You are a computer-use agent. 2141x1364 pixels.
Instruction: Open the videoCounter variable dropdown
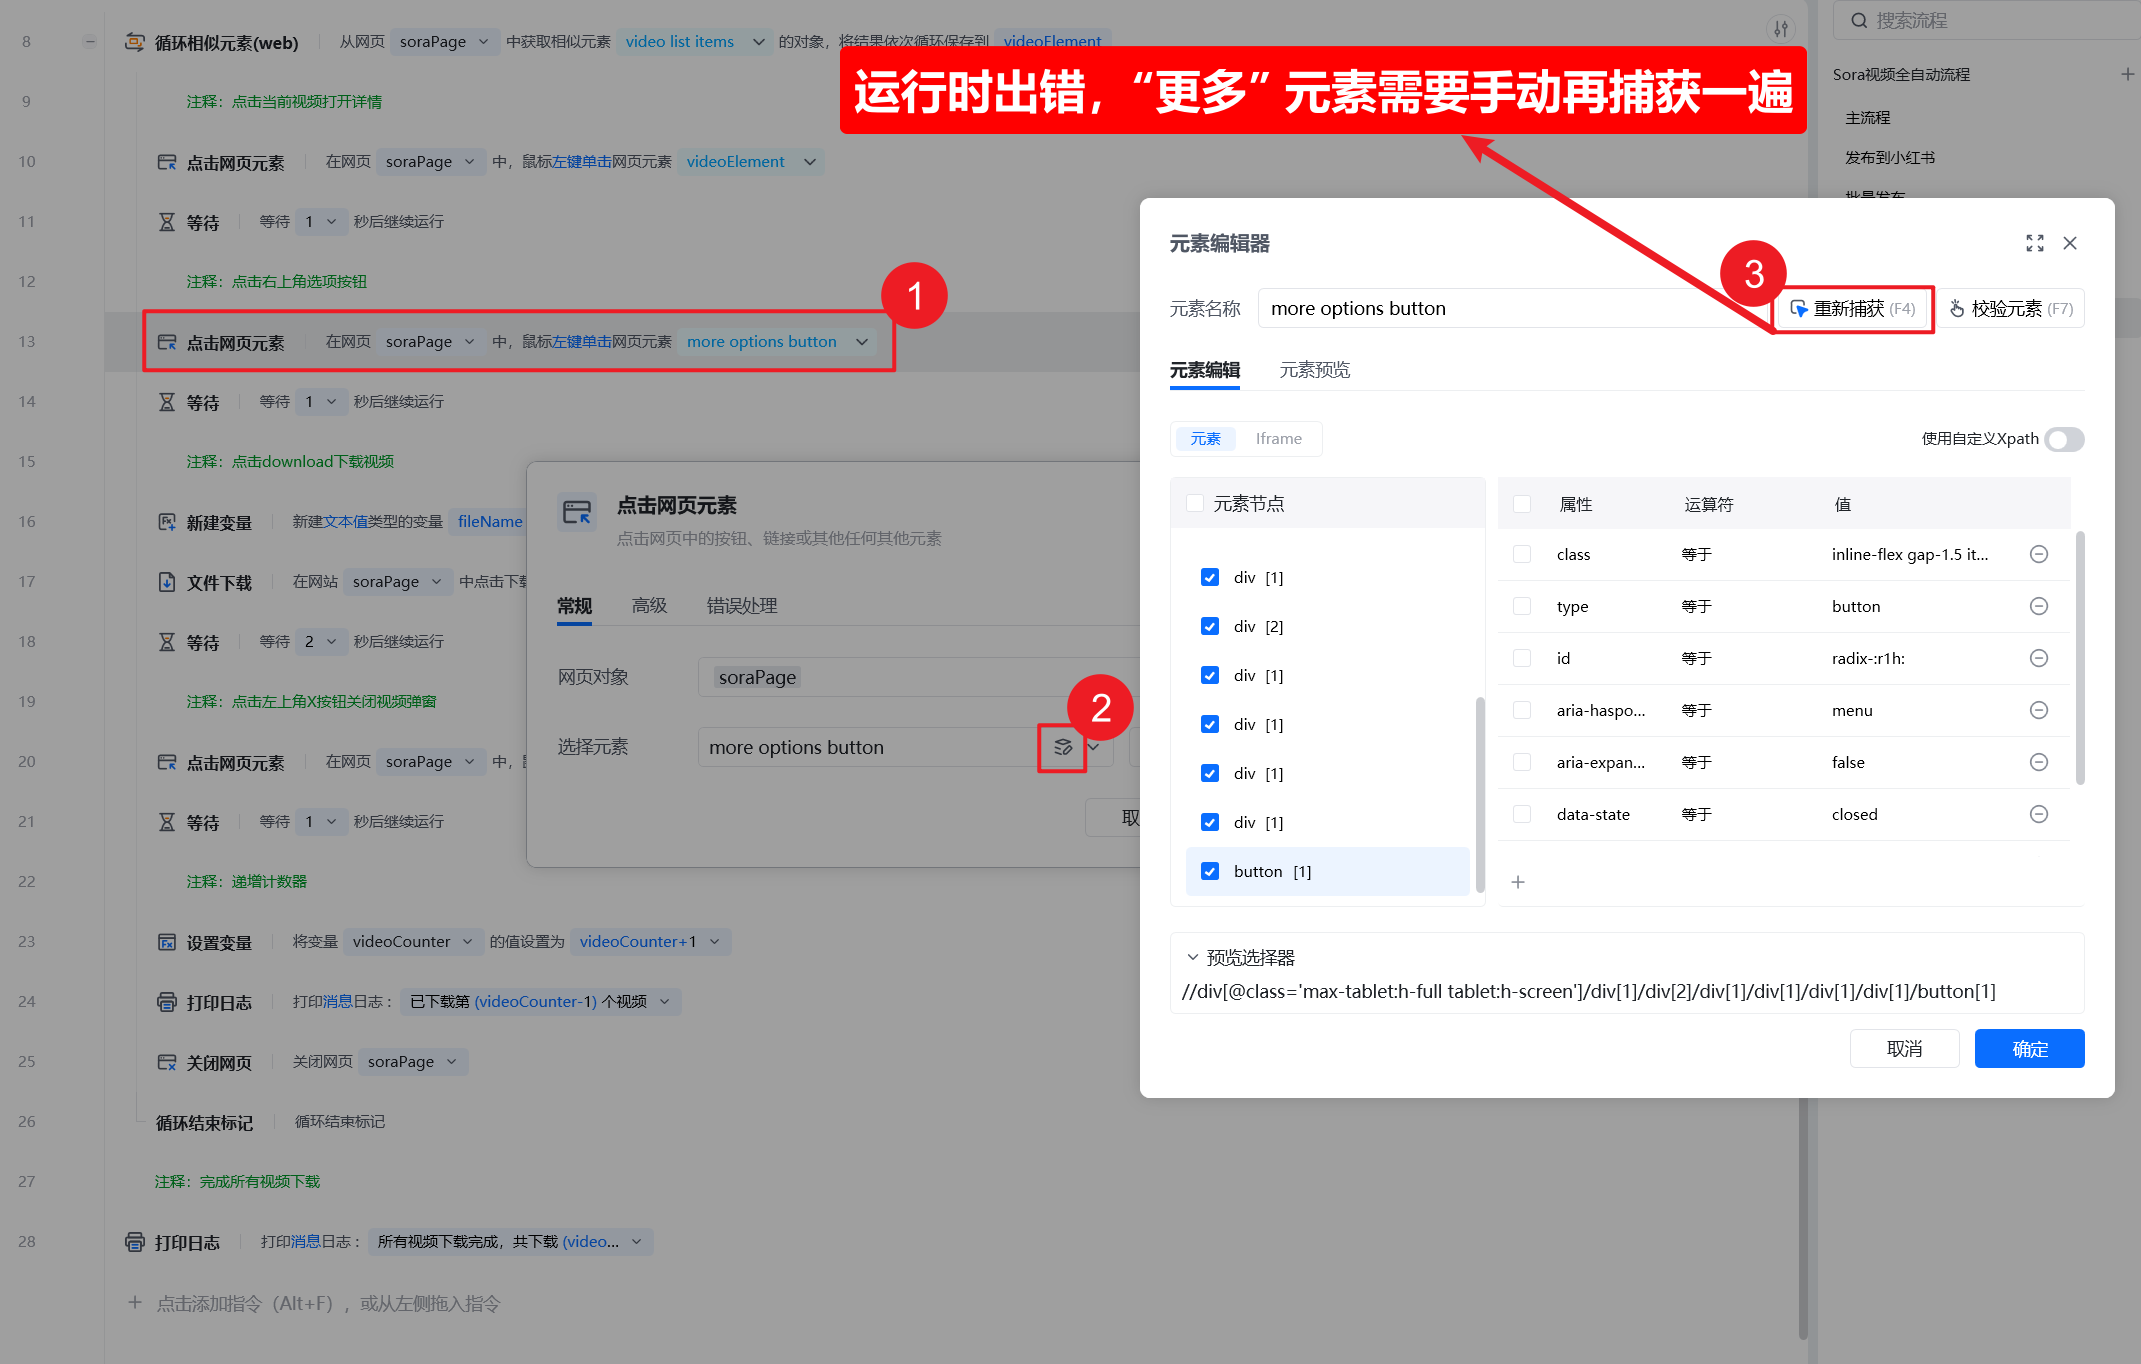tap(467, 941)
